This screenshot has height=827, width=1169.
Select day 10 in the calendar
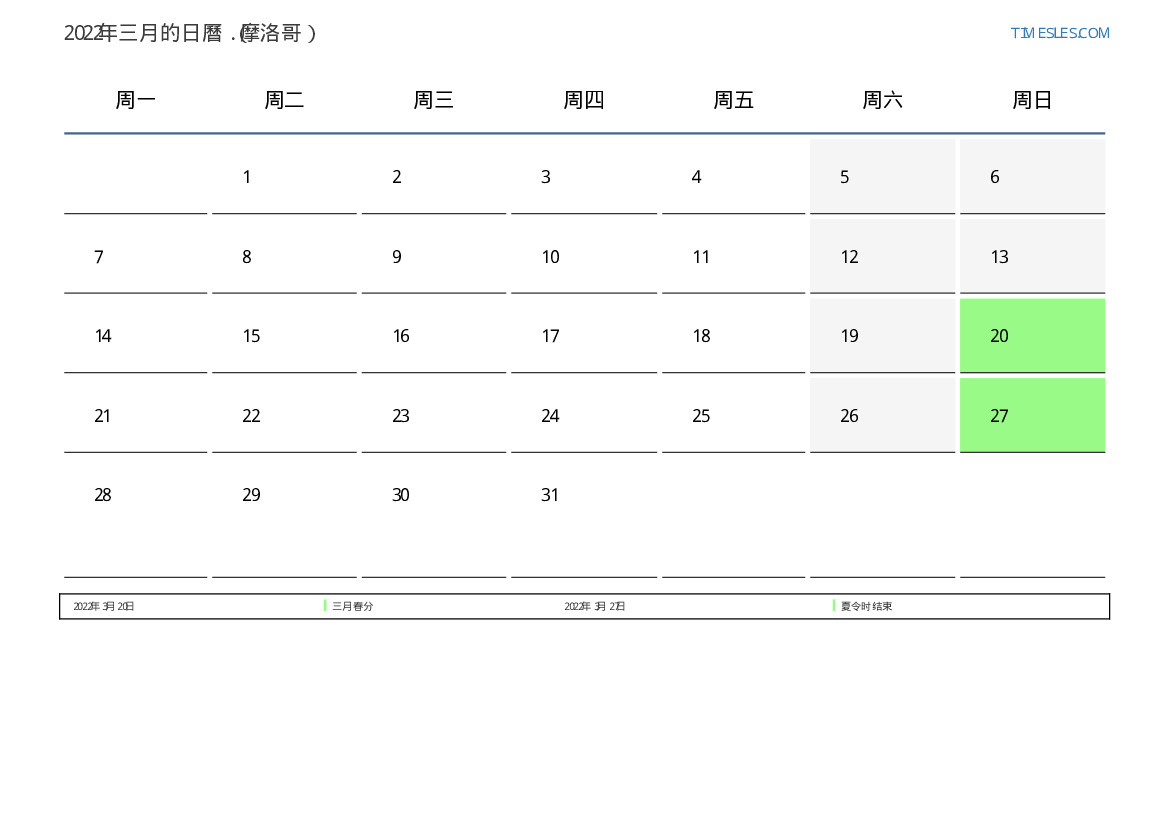pyautogui.click(x=583, y=257)
